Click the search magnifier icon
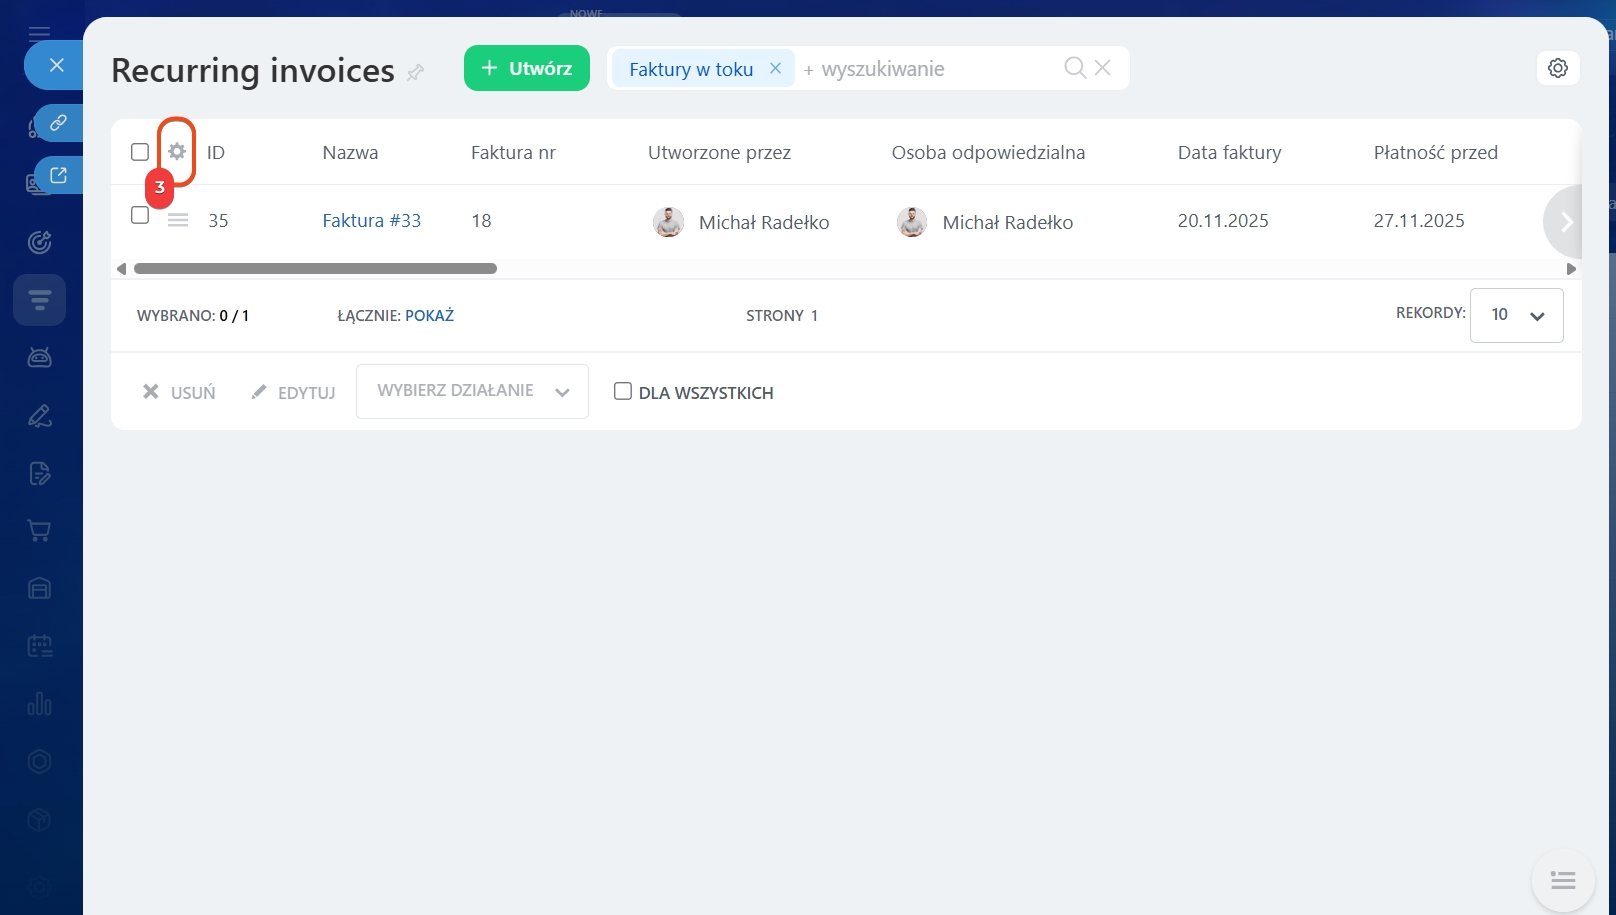The image size is (1616, 915). (1074, 68)
